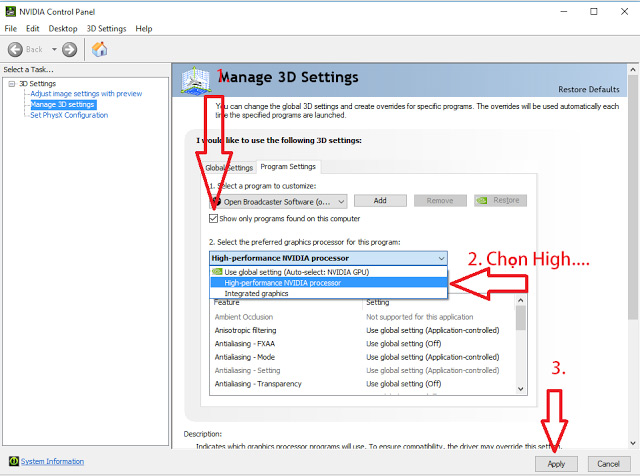Click the Forward navigation arrow icon
The width and height of the screenshot is (640, 476).
coord(69,49)
